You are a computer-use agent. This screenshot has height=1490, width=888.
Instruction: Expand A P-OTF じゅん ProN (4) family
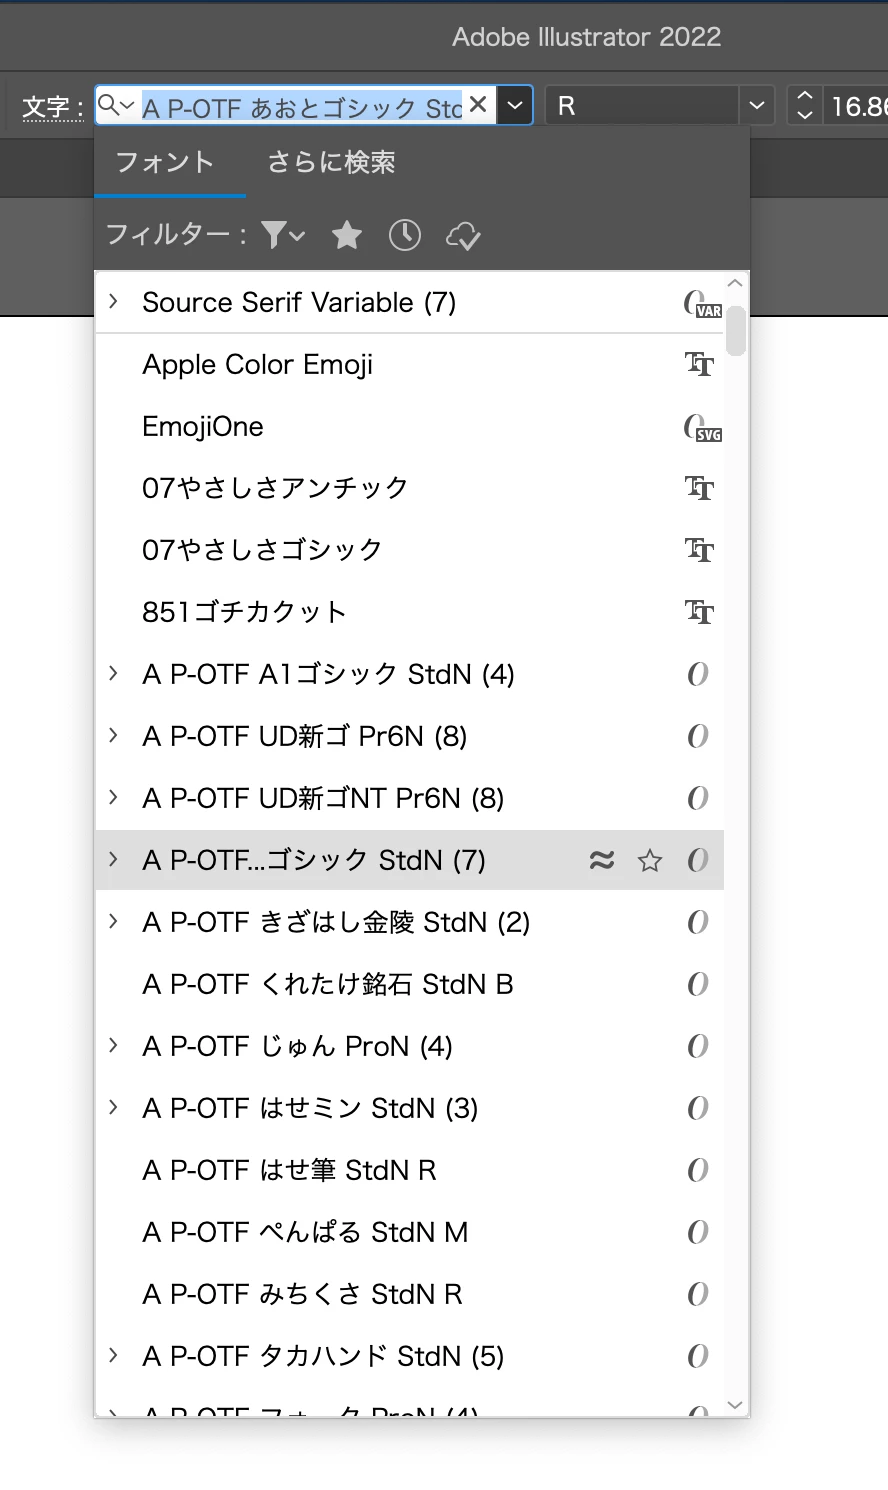click(x=113, y=1045)
